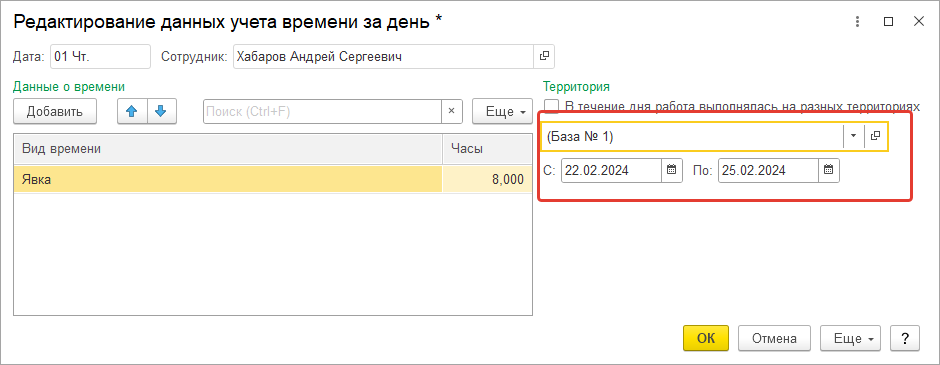The image size is (940, 365).
Task: Click the Поиск (Ctrl+F) search field
Action: pyautogui.click(x=323, y=111)
